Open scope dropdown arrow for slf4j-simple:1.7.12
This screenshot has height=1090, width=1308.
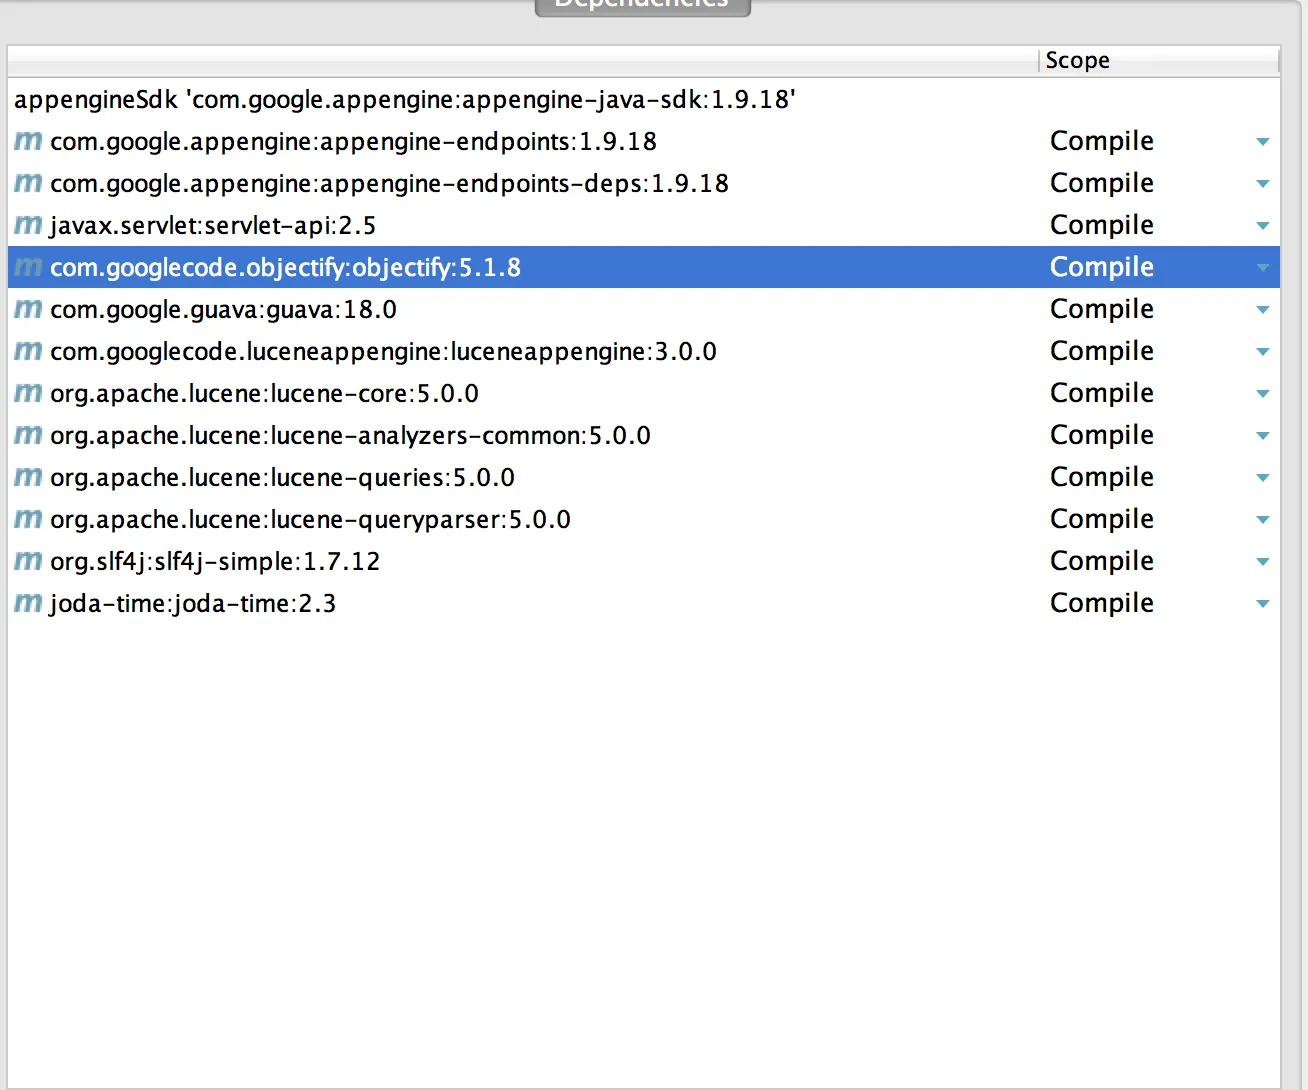(1263, 562)
